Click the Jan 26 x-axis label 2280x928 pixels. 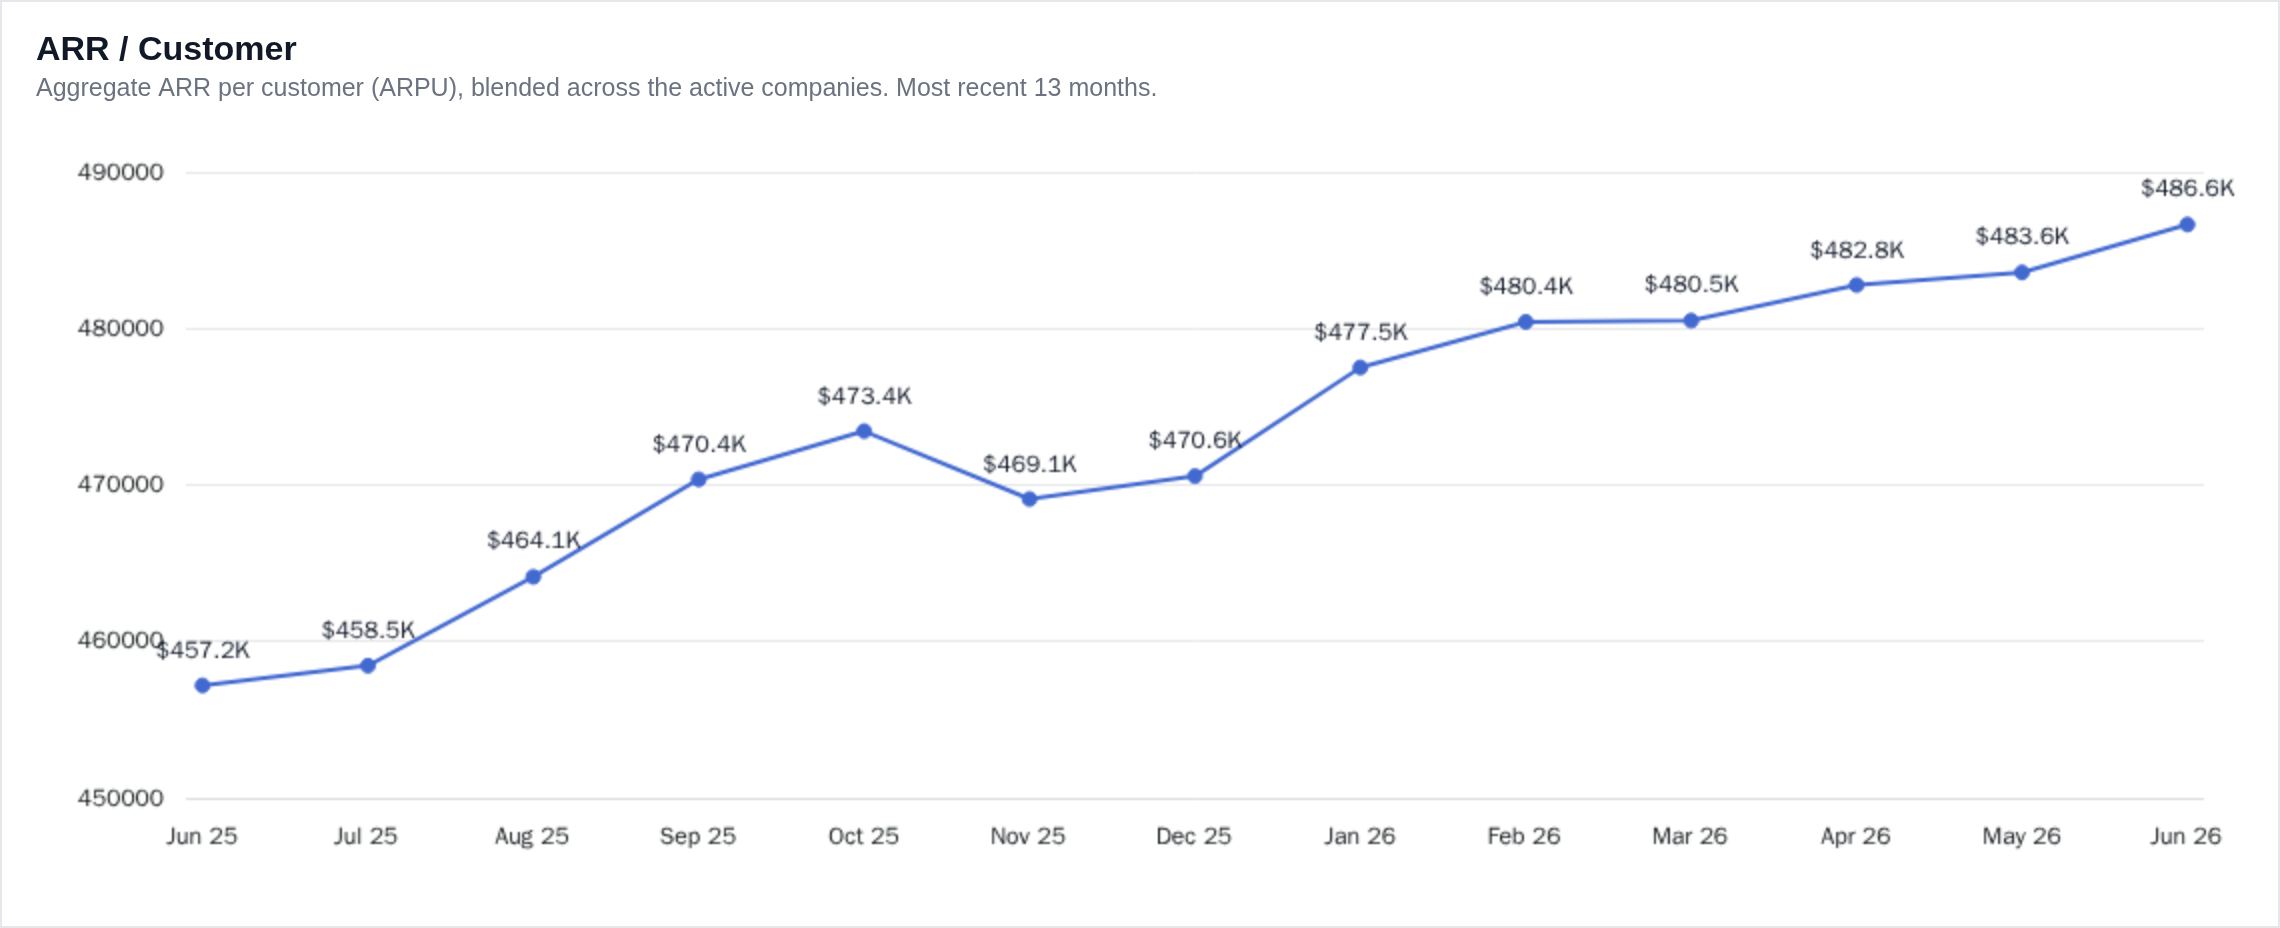(x=1359, y=836)
